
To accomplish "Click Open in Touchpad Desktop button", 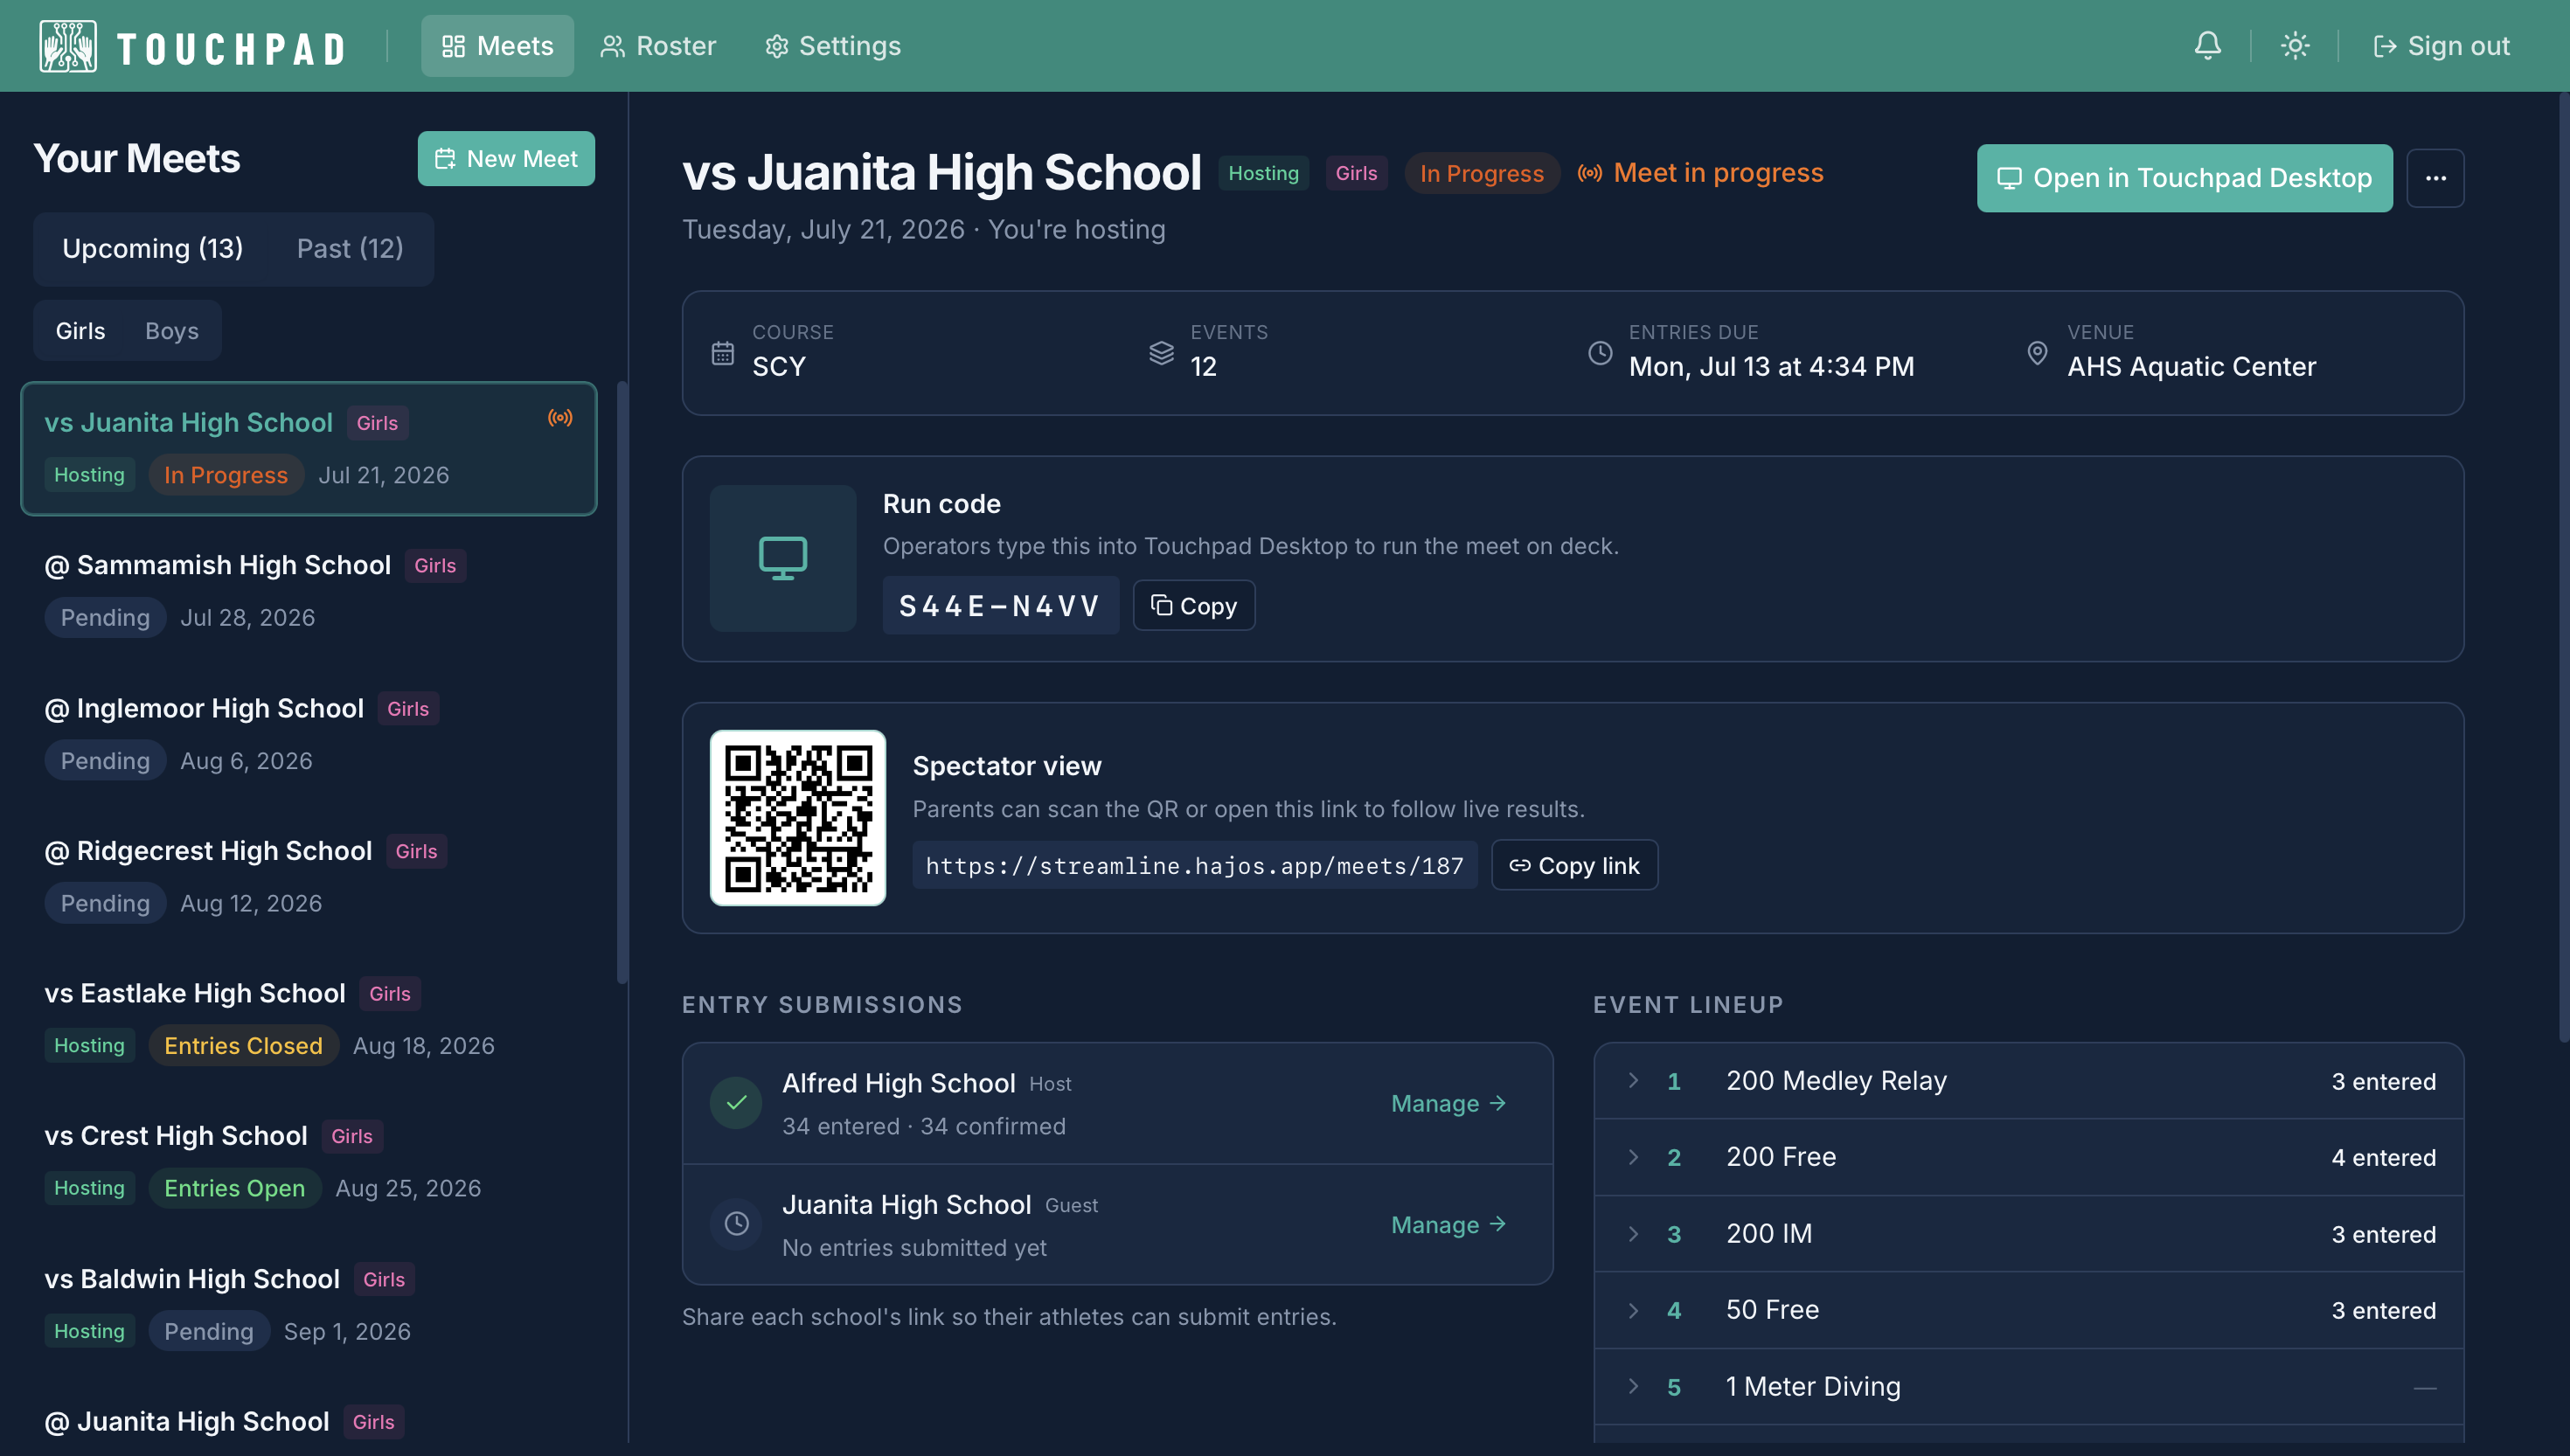I will pyautogui.click(x=2184, y=178).
